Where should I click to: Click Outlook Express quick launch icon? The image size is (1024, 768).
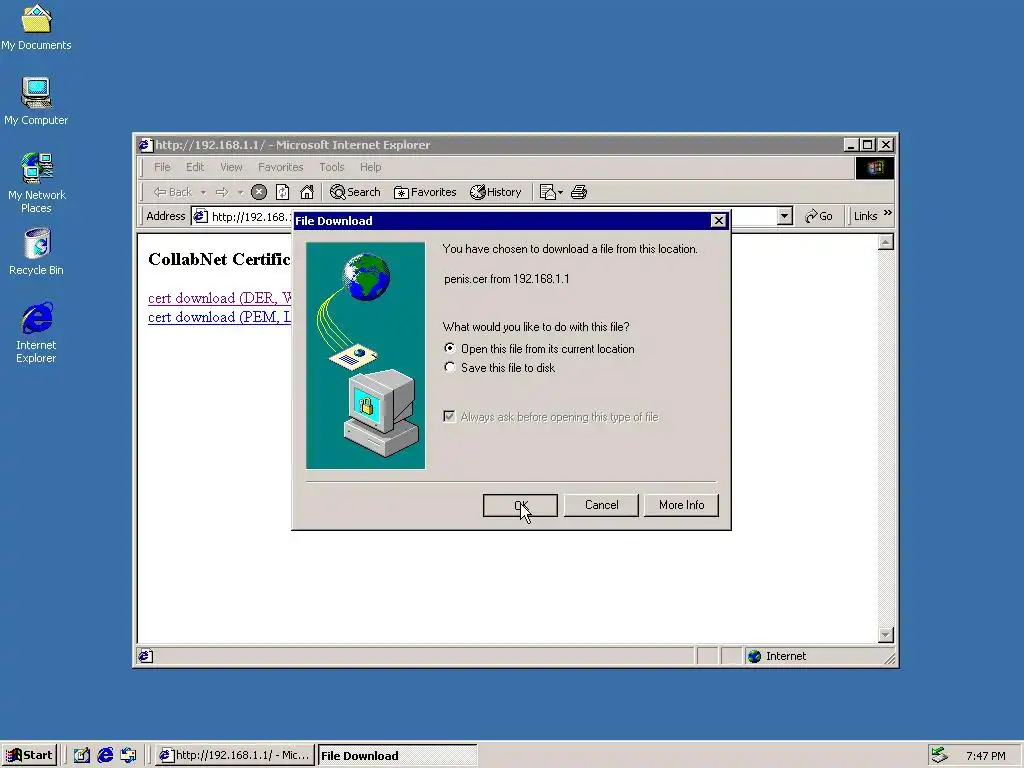click(128, 755)
